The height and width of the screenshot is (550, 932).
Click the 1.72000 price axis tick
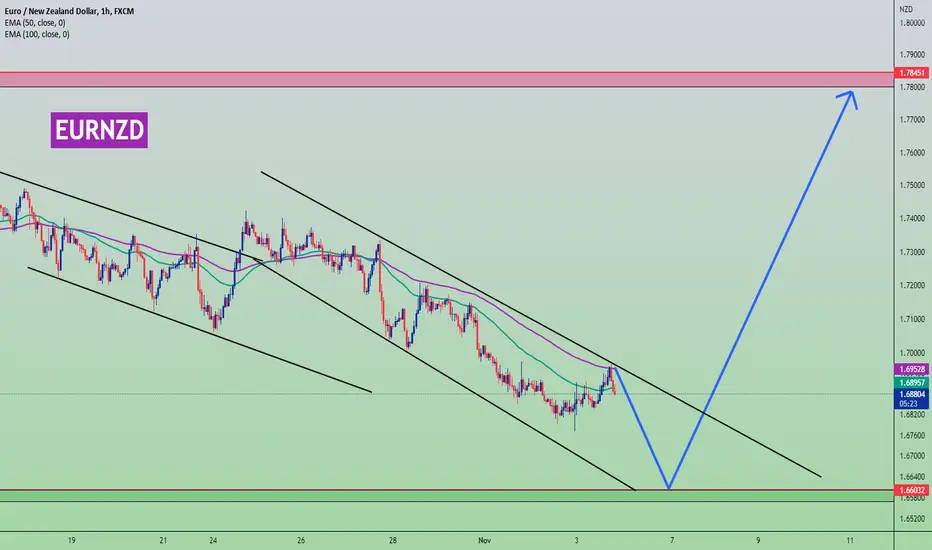[x=912, y=286]
